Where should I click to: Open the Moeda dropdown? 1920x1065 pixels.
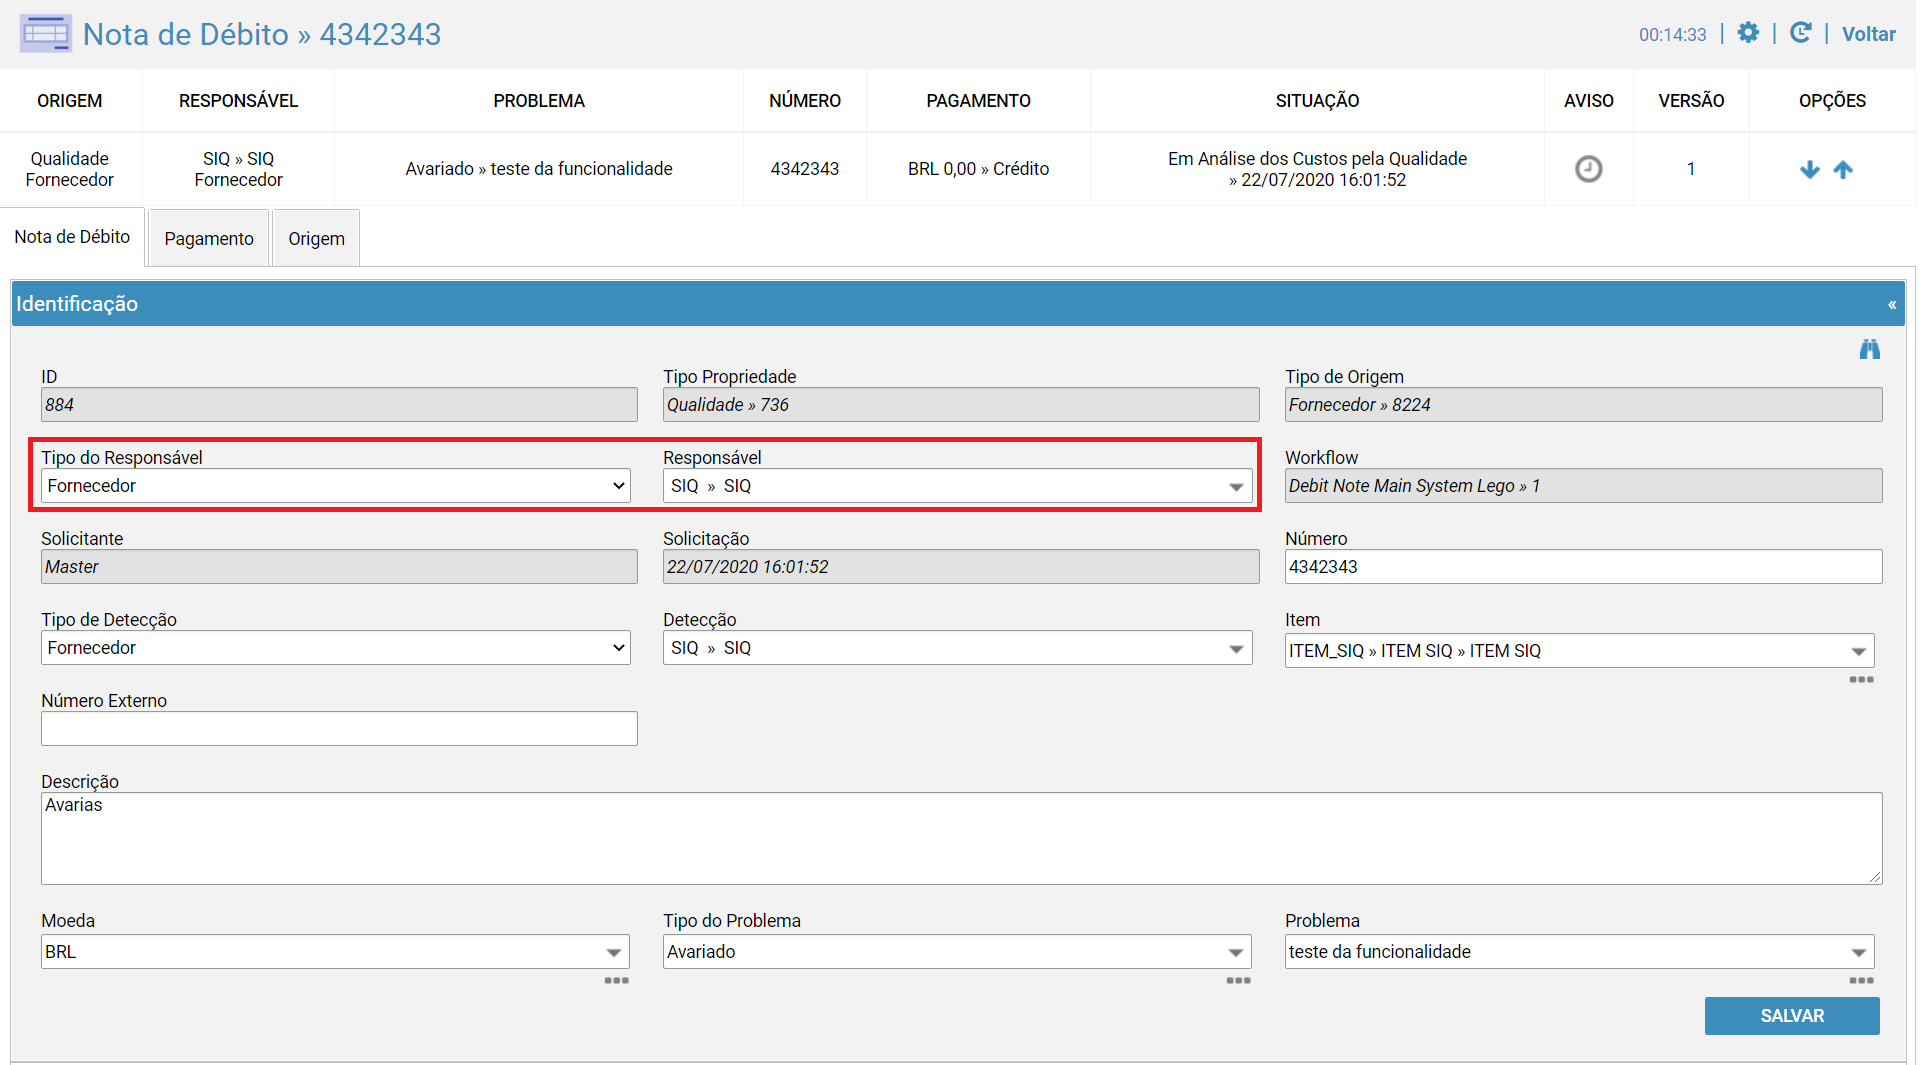[335, 952]
